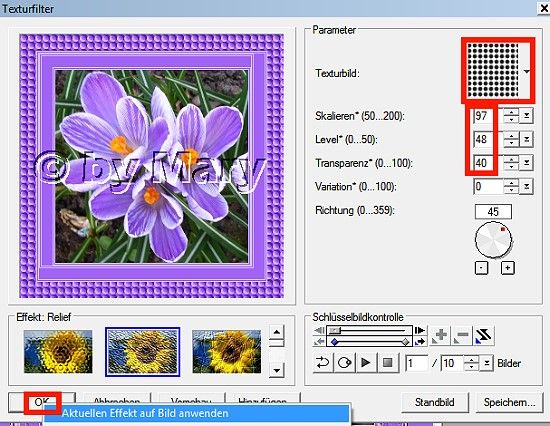Image resolution: width=550 pixels, height=426 pixels.
Task: Click the minus button below Richtung dial
Action: pyautogui.click(x=481, y=268)
